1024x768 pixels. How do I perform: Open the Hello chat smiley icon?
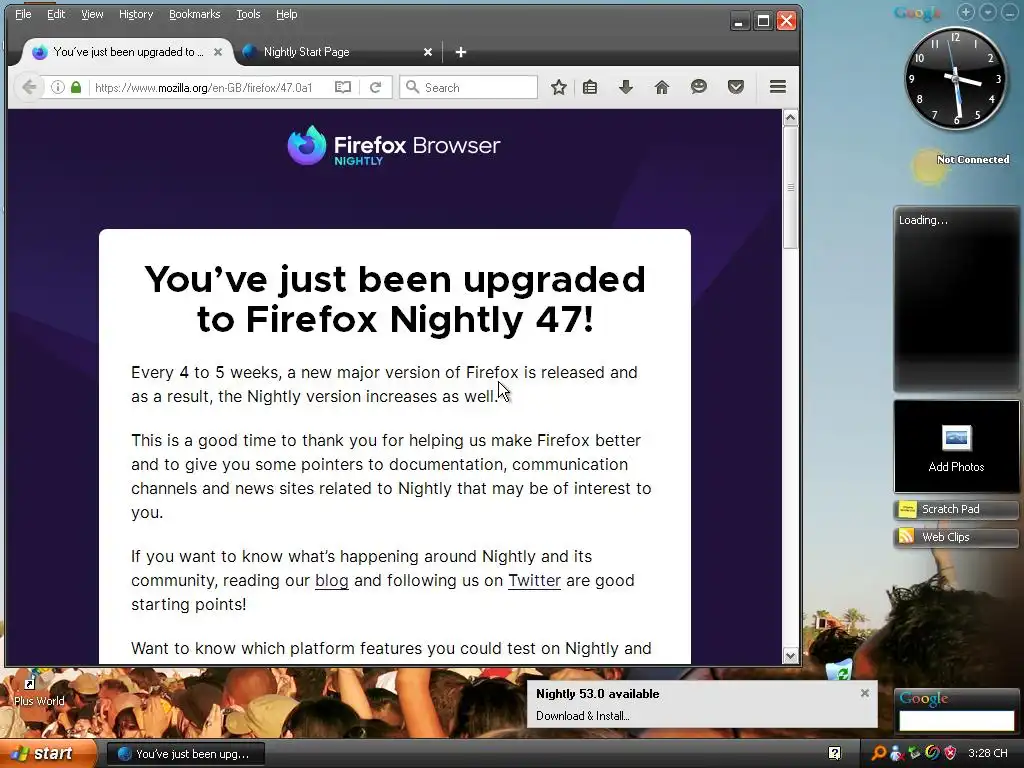pyautogui.click(x=699, y=87)
